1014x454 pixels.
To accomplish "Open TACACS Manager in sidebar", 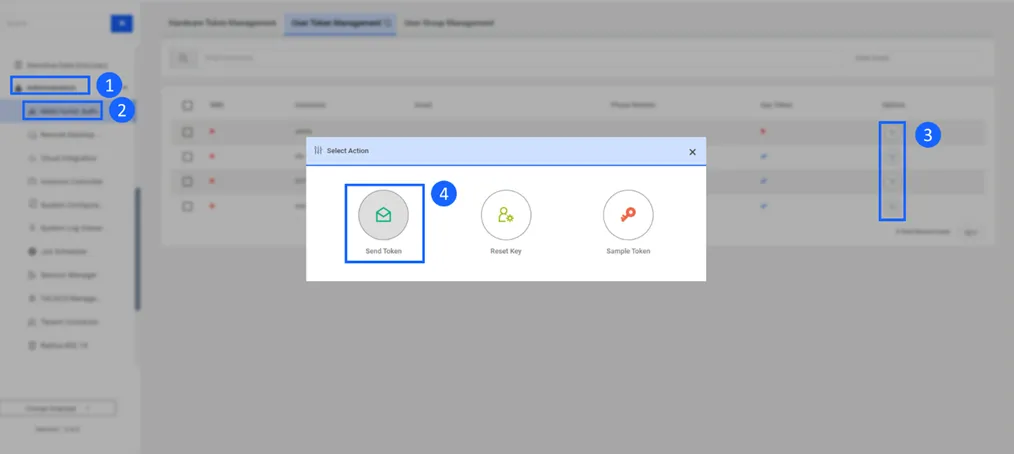I will 65,298.
